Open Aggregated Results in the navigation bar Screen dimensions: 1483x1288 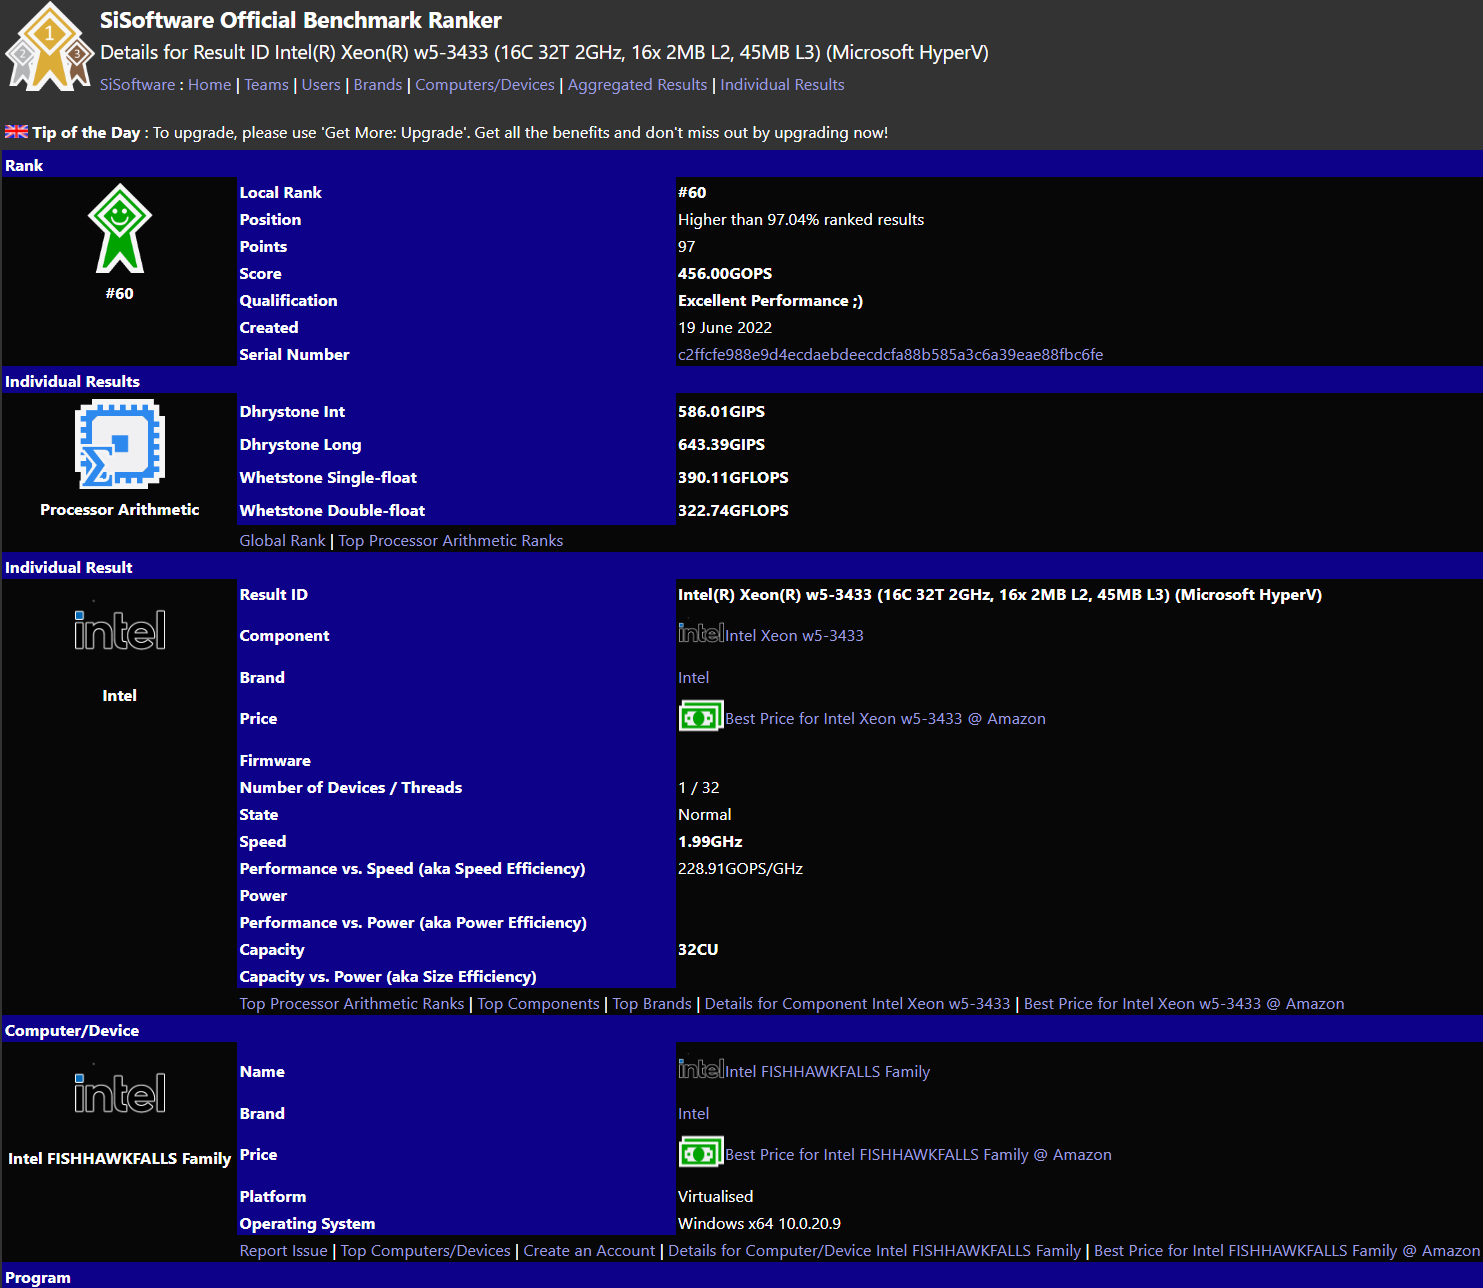637,85
